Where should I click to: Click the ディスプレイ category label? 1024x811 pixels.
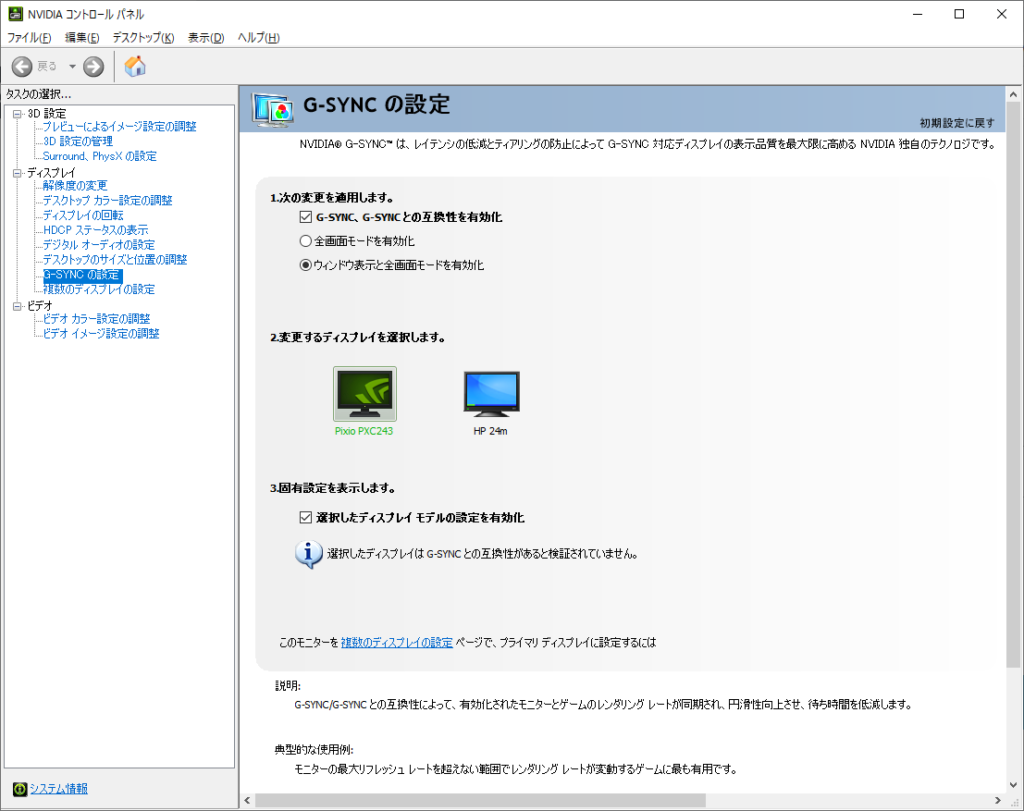52,173
